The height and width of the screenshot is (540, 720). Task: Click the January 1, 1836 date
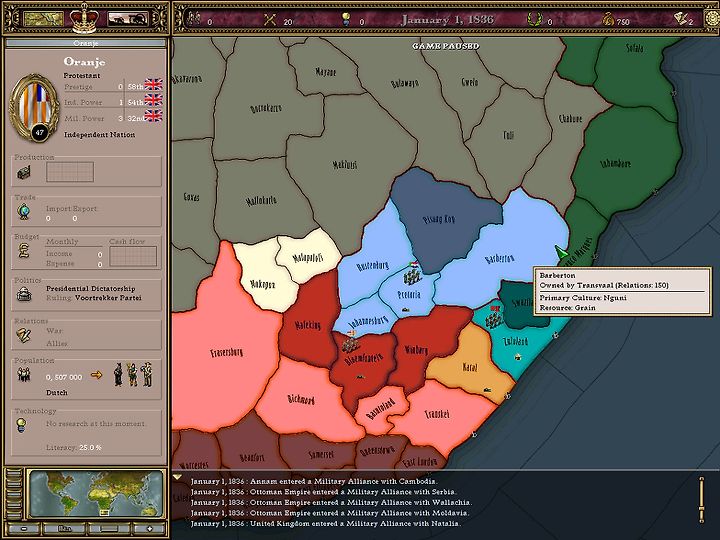pyautogui.click(x=447, y=20)
